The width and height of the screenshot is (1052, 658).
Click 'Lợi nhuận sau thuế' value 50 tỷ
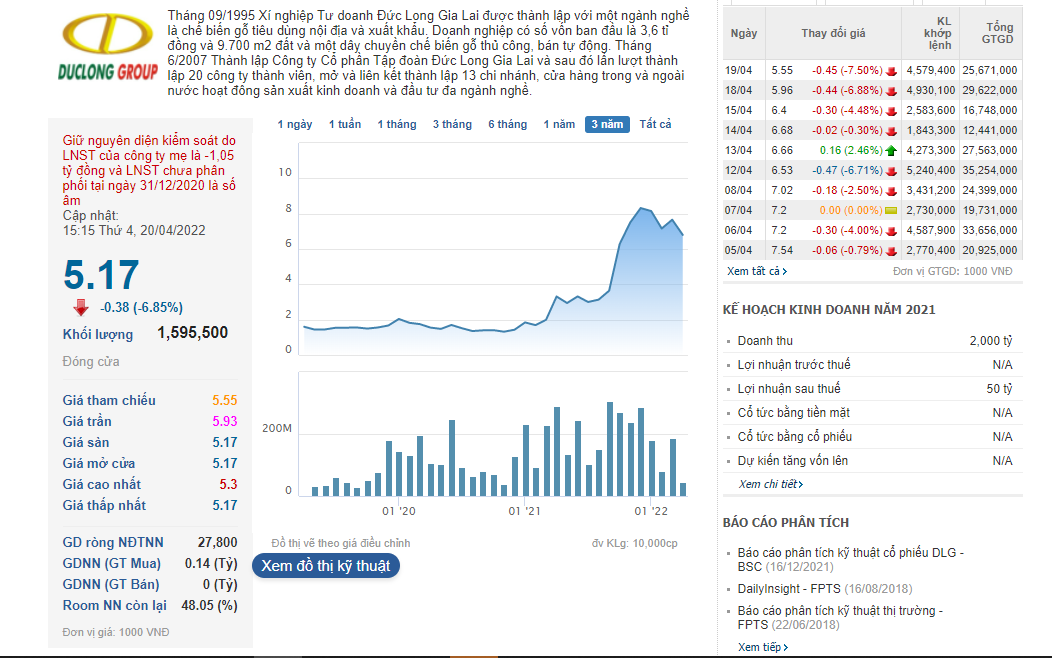[999, 389]
